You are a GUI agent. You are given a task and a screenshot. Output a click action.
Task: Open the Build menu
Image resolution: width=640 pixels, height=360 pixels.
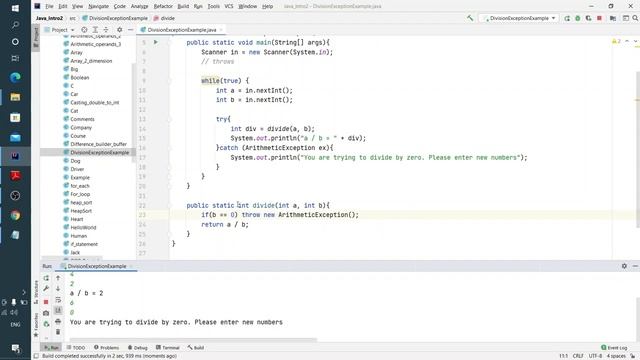(183, 6)
